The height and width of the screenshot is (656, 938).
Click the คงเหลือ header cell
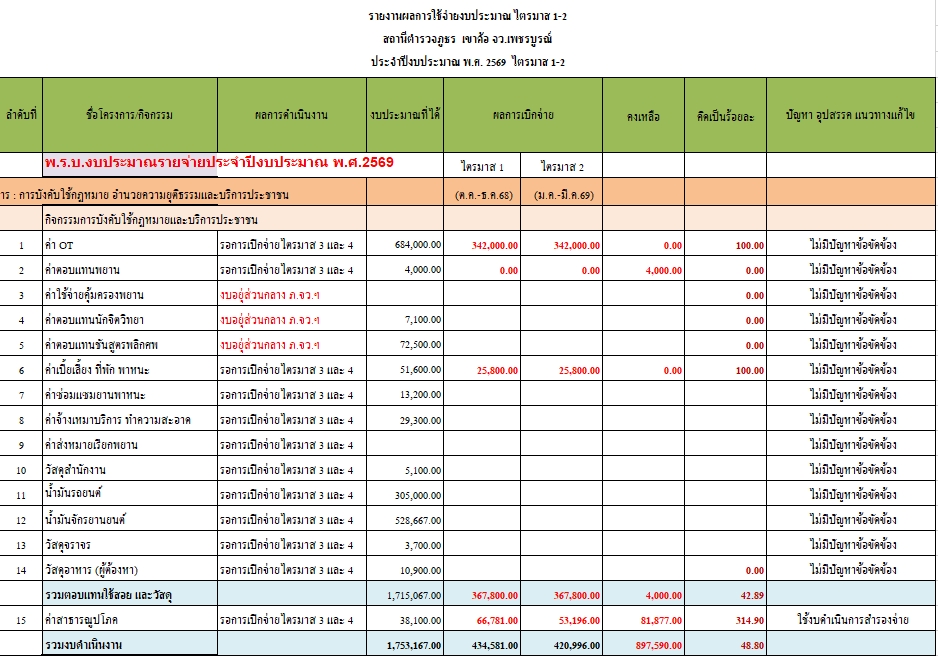[644, 115]
